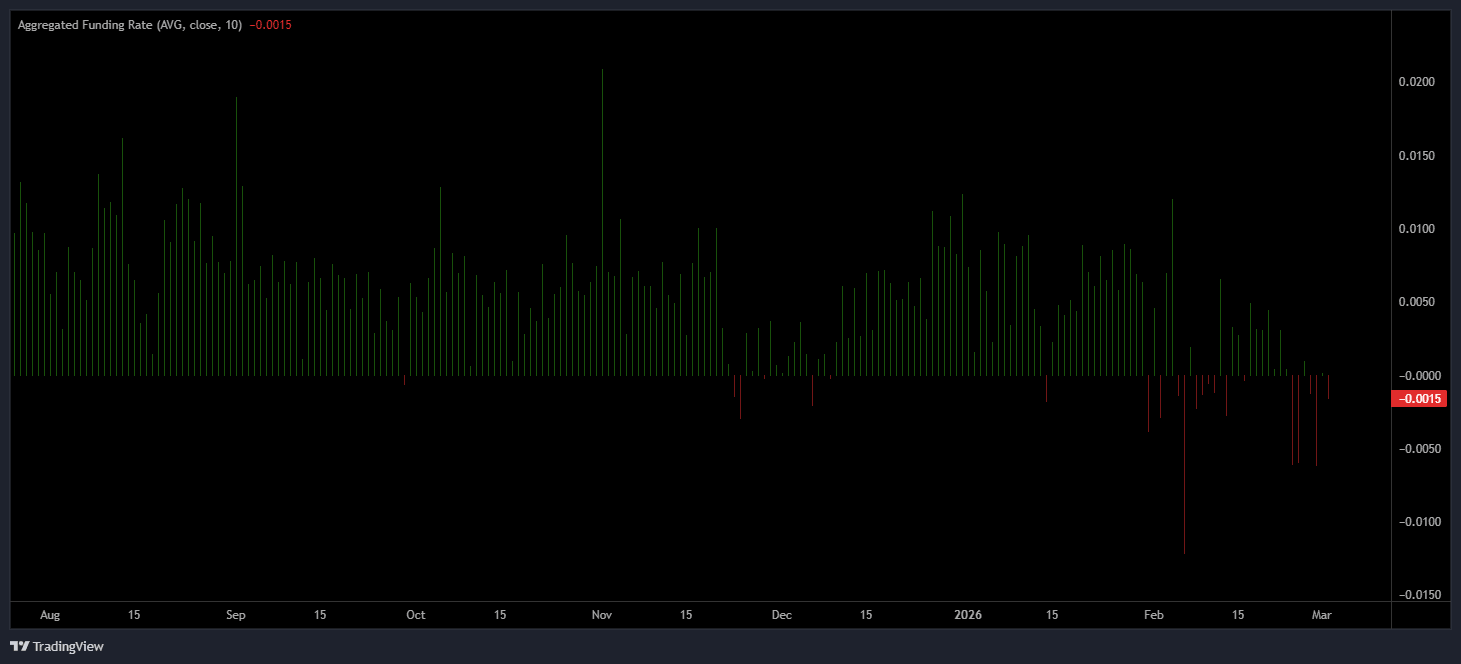Select the Aug label on time axis

click(x=50, y=615)
